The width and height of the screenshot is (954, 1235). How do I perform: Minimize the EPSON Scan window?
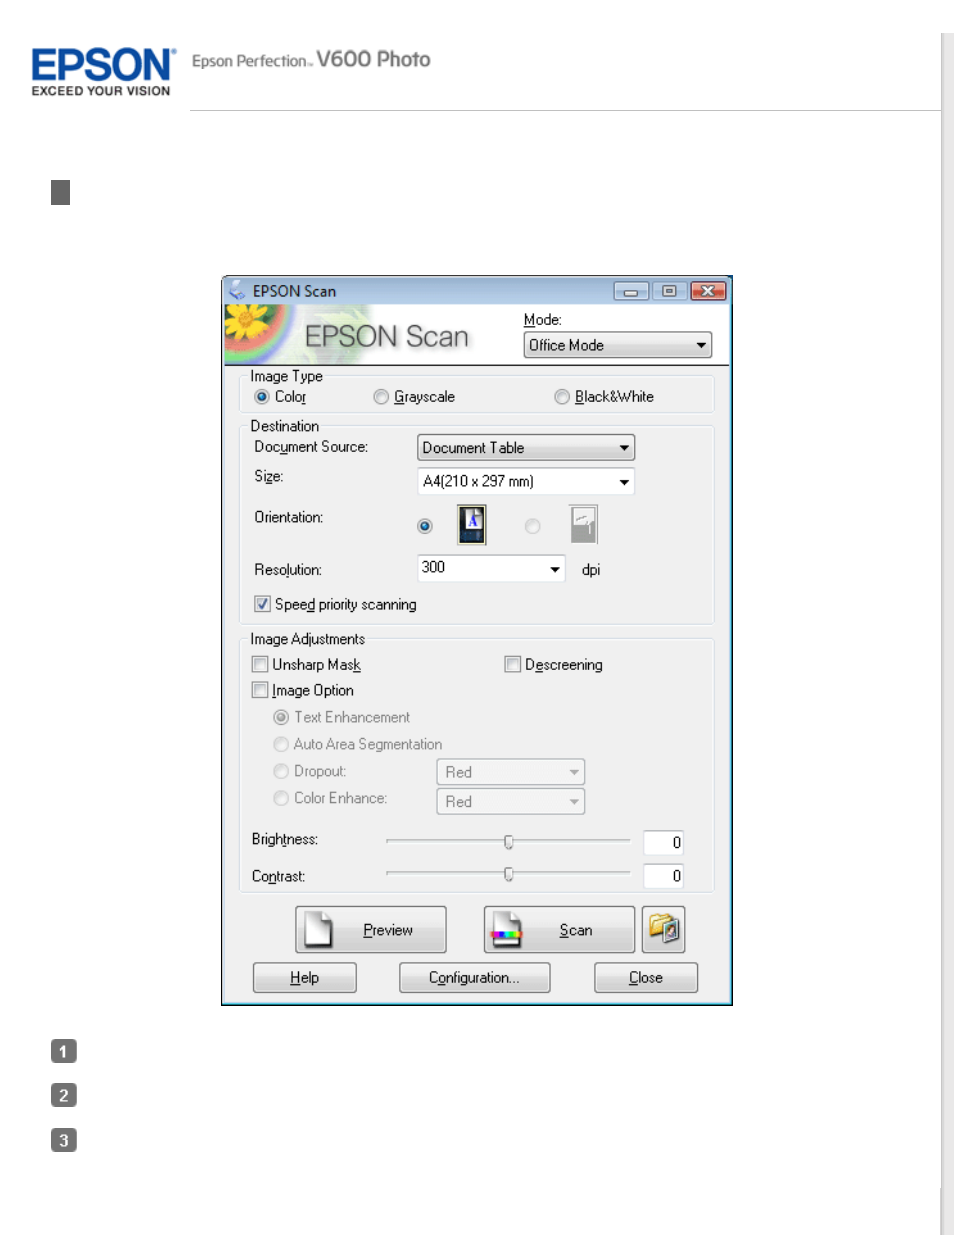(x=630, y=291)
